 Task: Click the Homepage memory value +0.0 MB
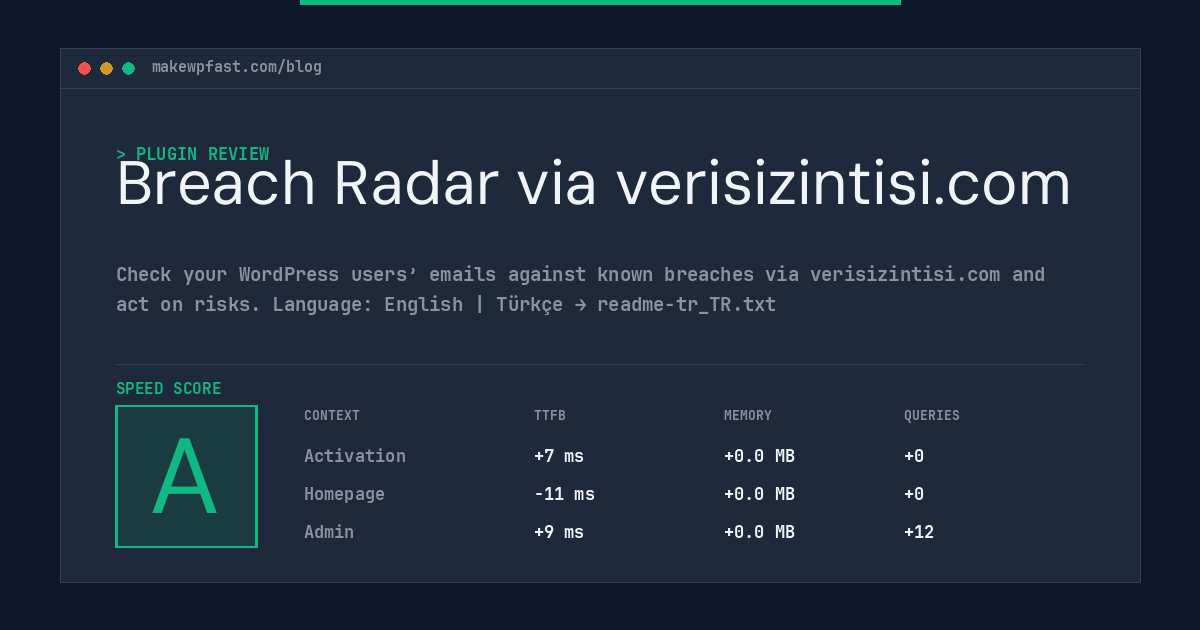[759, 494]
